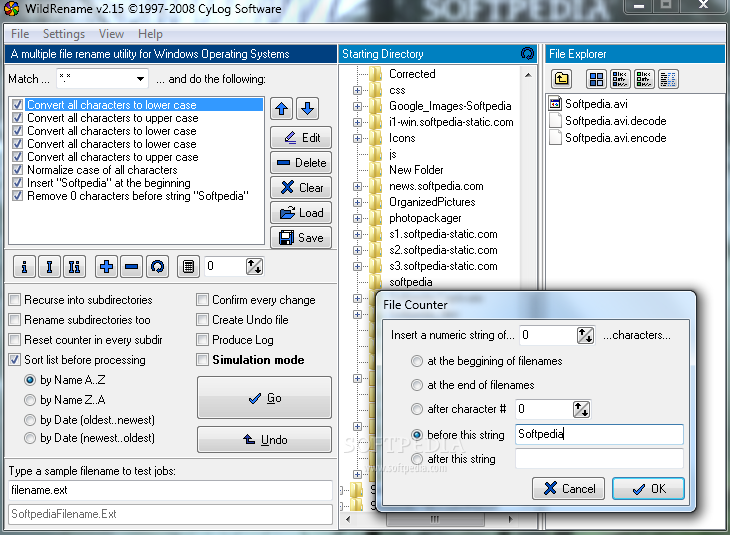
Task: Click the Delete job button
Action: [301, 163]
